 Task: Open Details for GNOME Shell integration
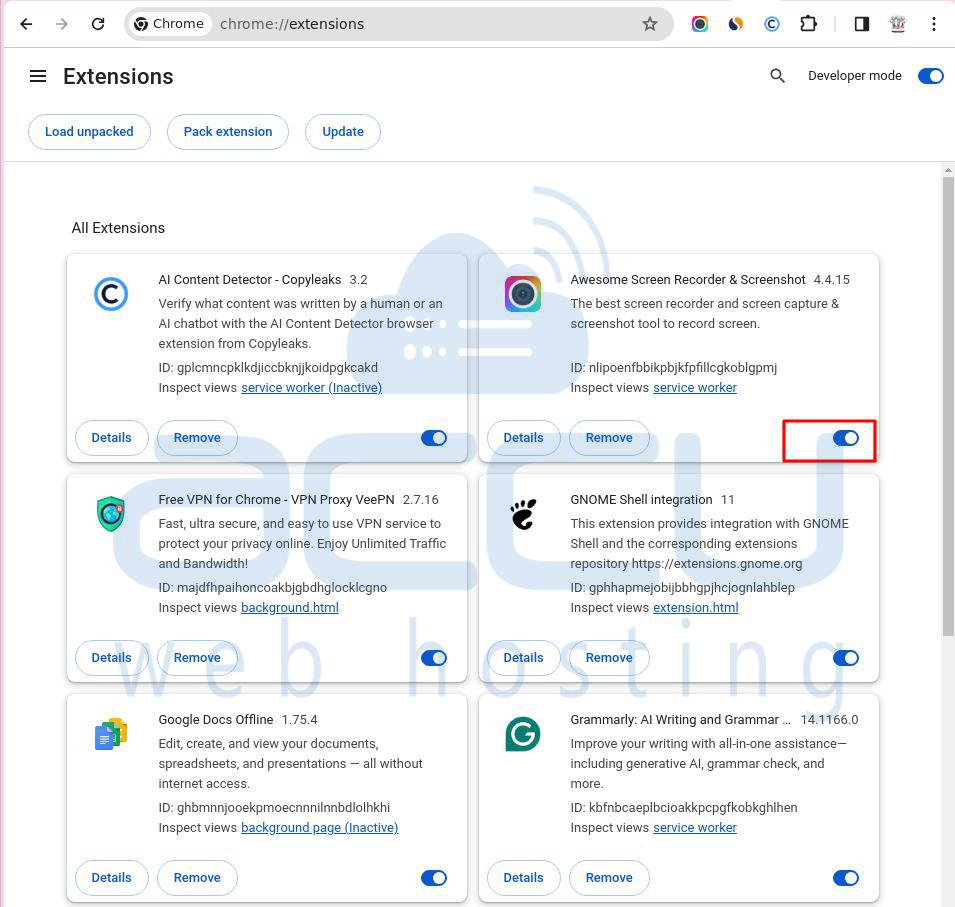click(523, 658)
